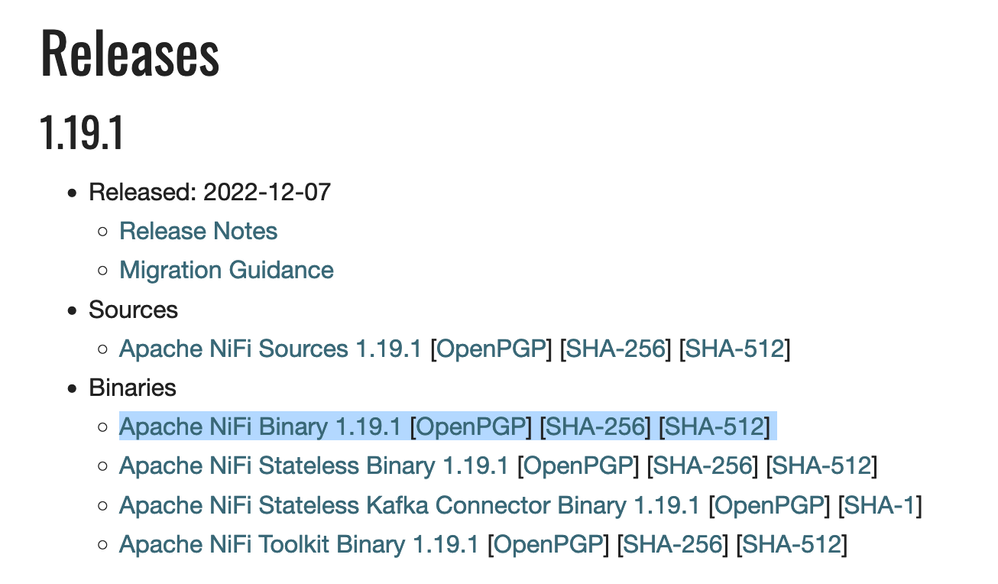998x584 pixels.
Task: Open SHA-256 checksum for NiFi Binary
Action: click(596, 427)
